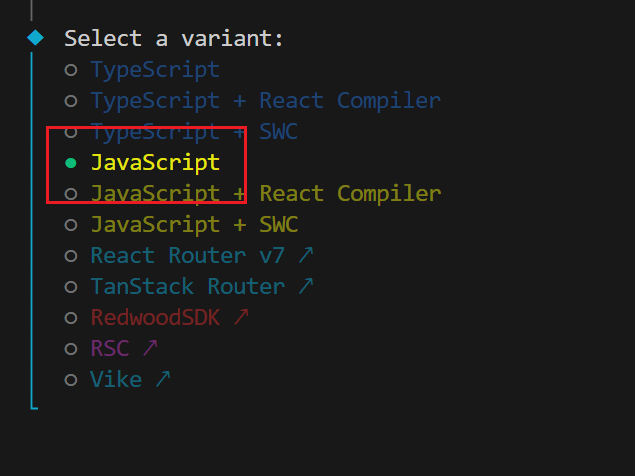Image resolution: width=635 pixels, height=476 pixels.
Task: Click the "JavaScript + SWC" option text
Action: [x=194, y=225]
